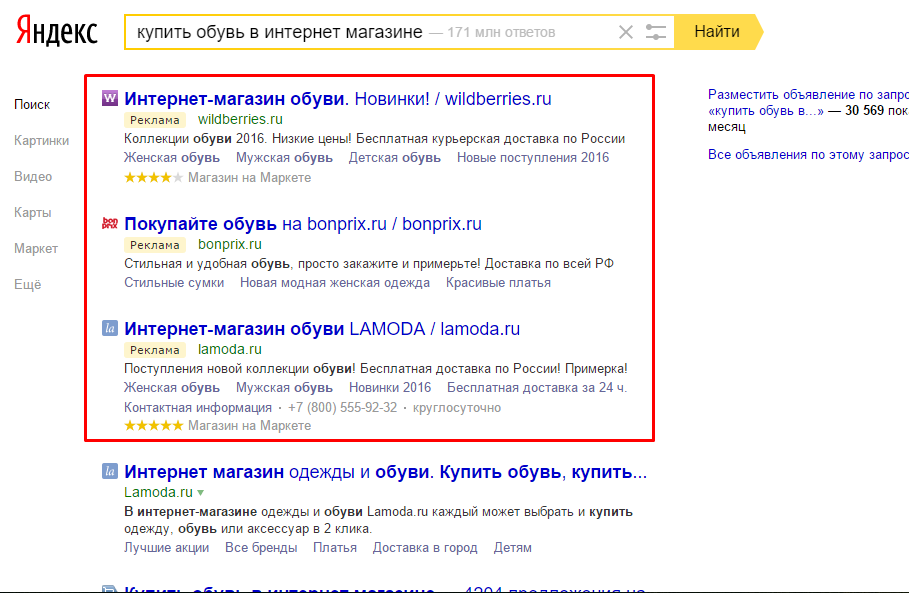Open the Стильные сумки sitelink

(x=174, y=283)
